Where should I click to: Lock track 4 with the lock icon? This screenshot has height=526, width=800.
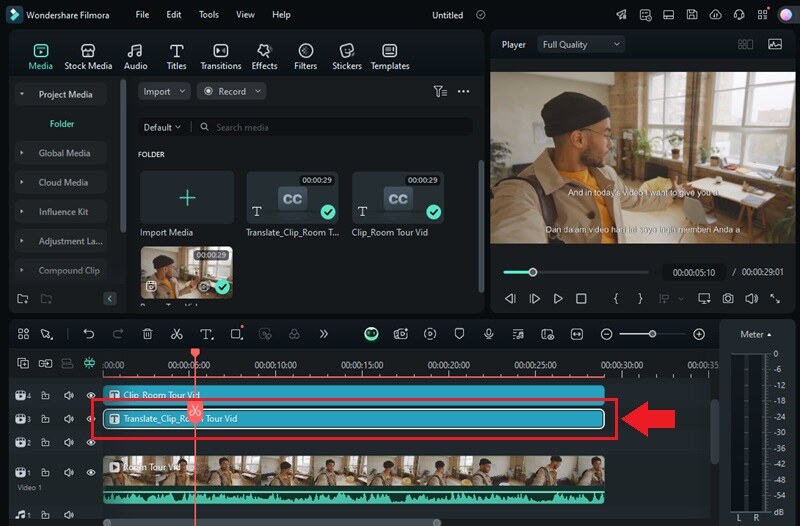click(x=45, y=395)
